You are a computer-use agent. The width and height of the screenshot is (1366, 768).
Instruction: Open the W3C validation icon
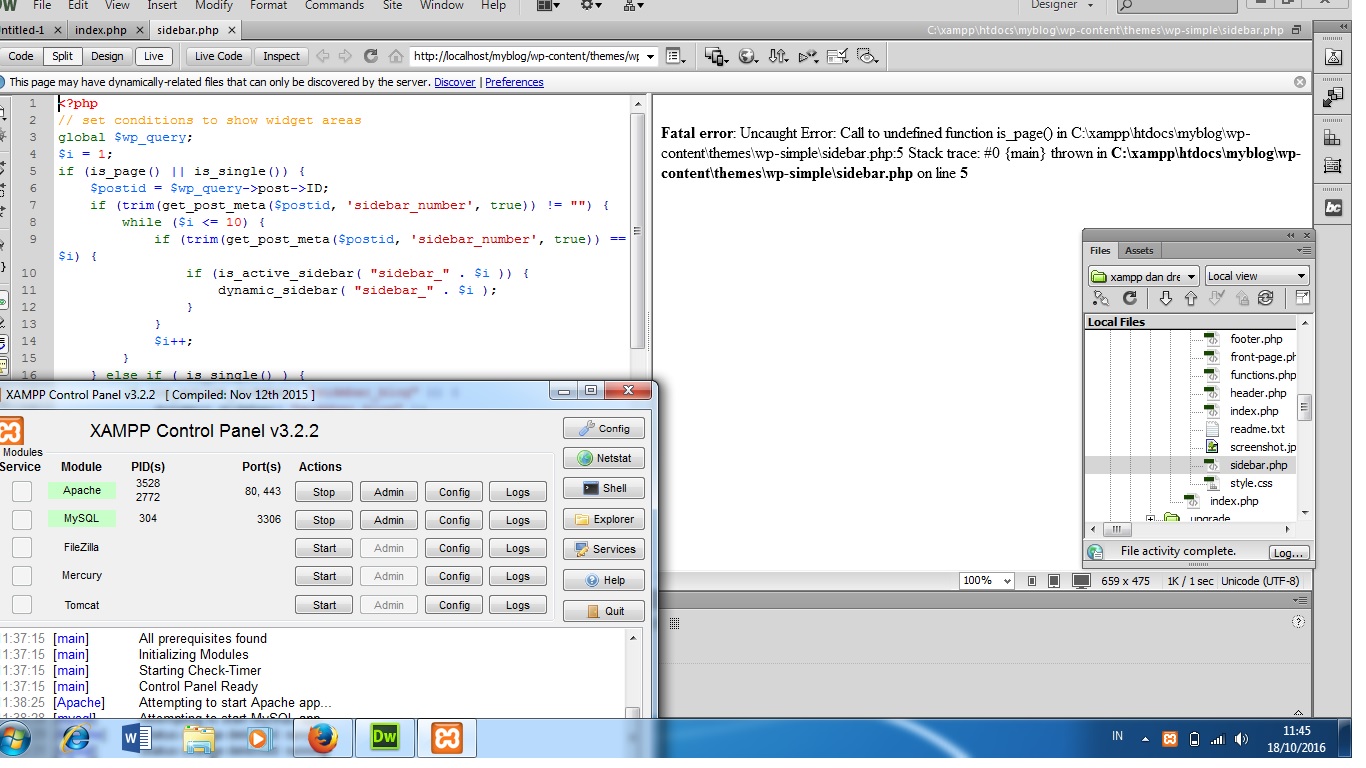click(809, 56)
